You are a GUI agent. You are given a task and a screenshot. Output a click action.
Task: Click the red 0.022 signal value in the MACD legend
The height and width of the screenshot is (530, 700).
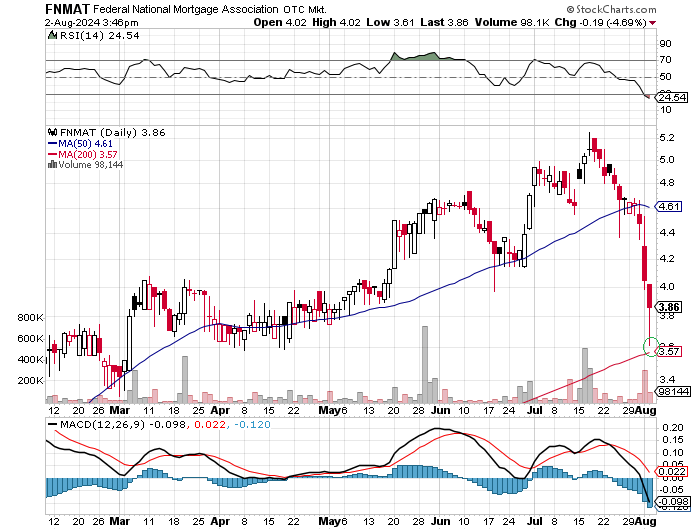click(x=210, y=425)
